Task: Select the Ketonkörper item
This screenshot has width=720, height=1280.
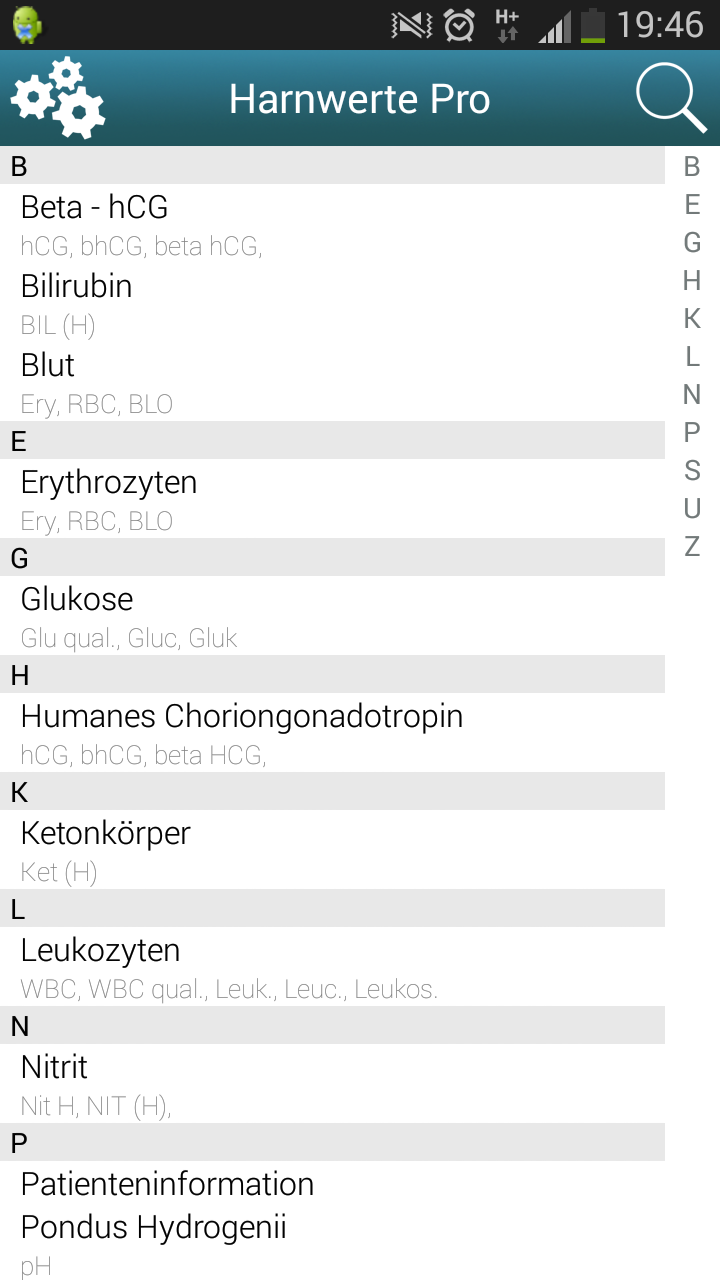Action: click(x=332, y=850)
